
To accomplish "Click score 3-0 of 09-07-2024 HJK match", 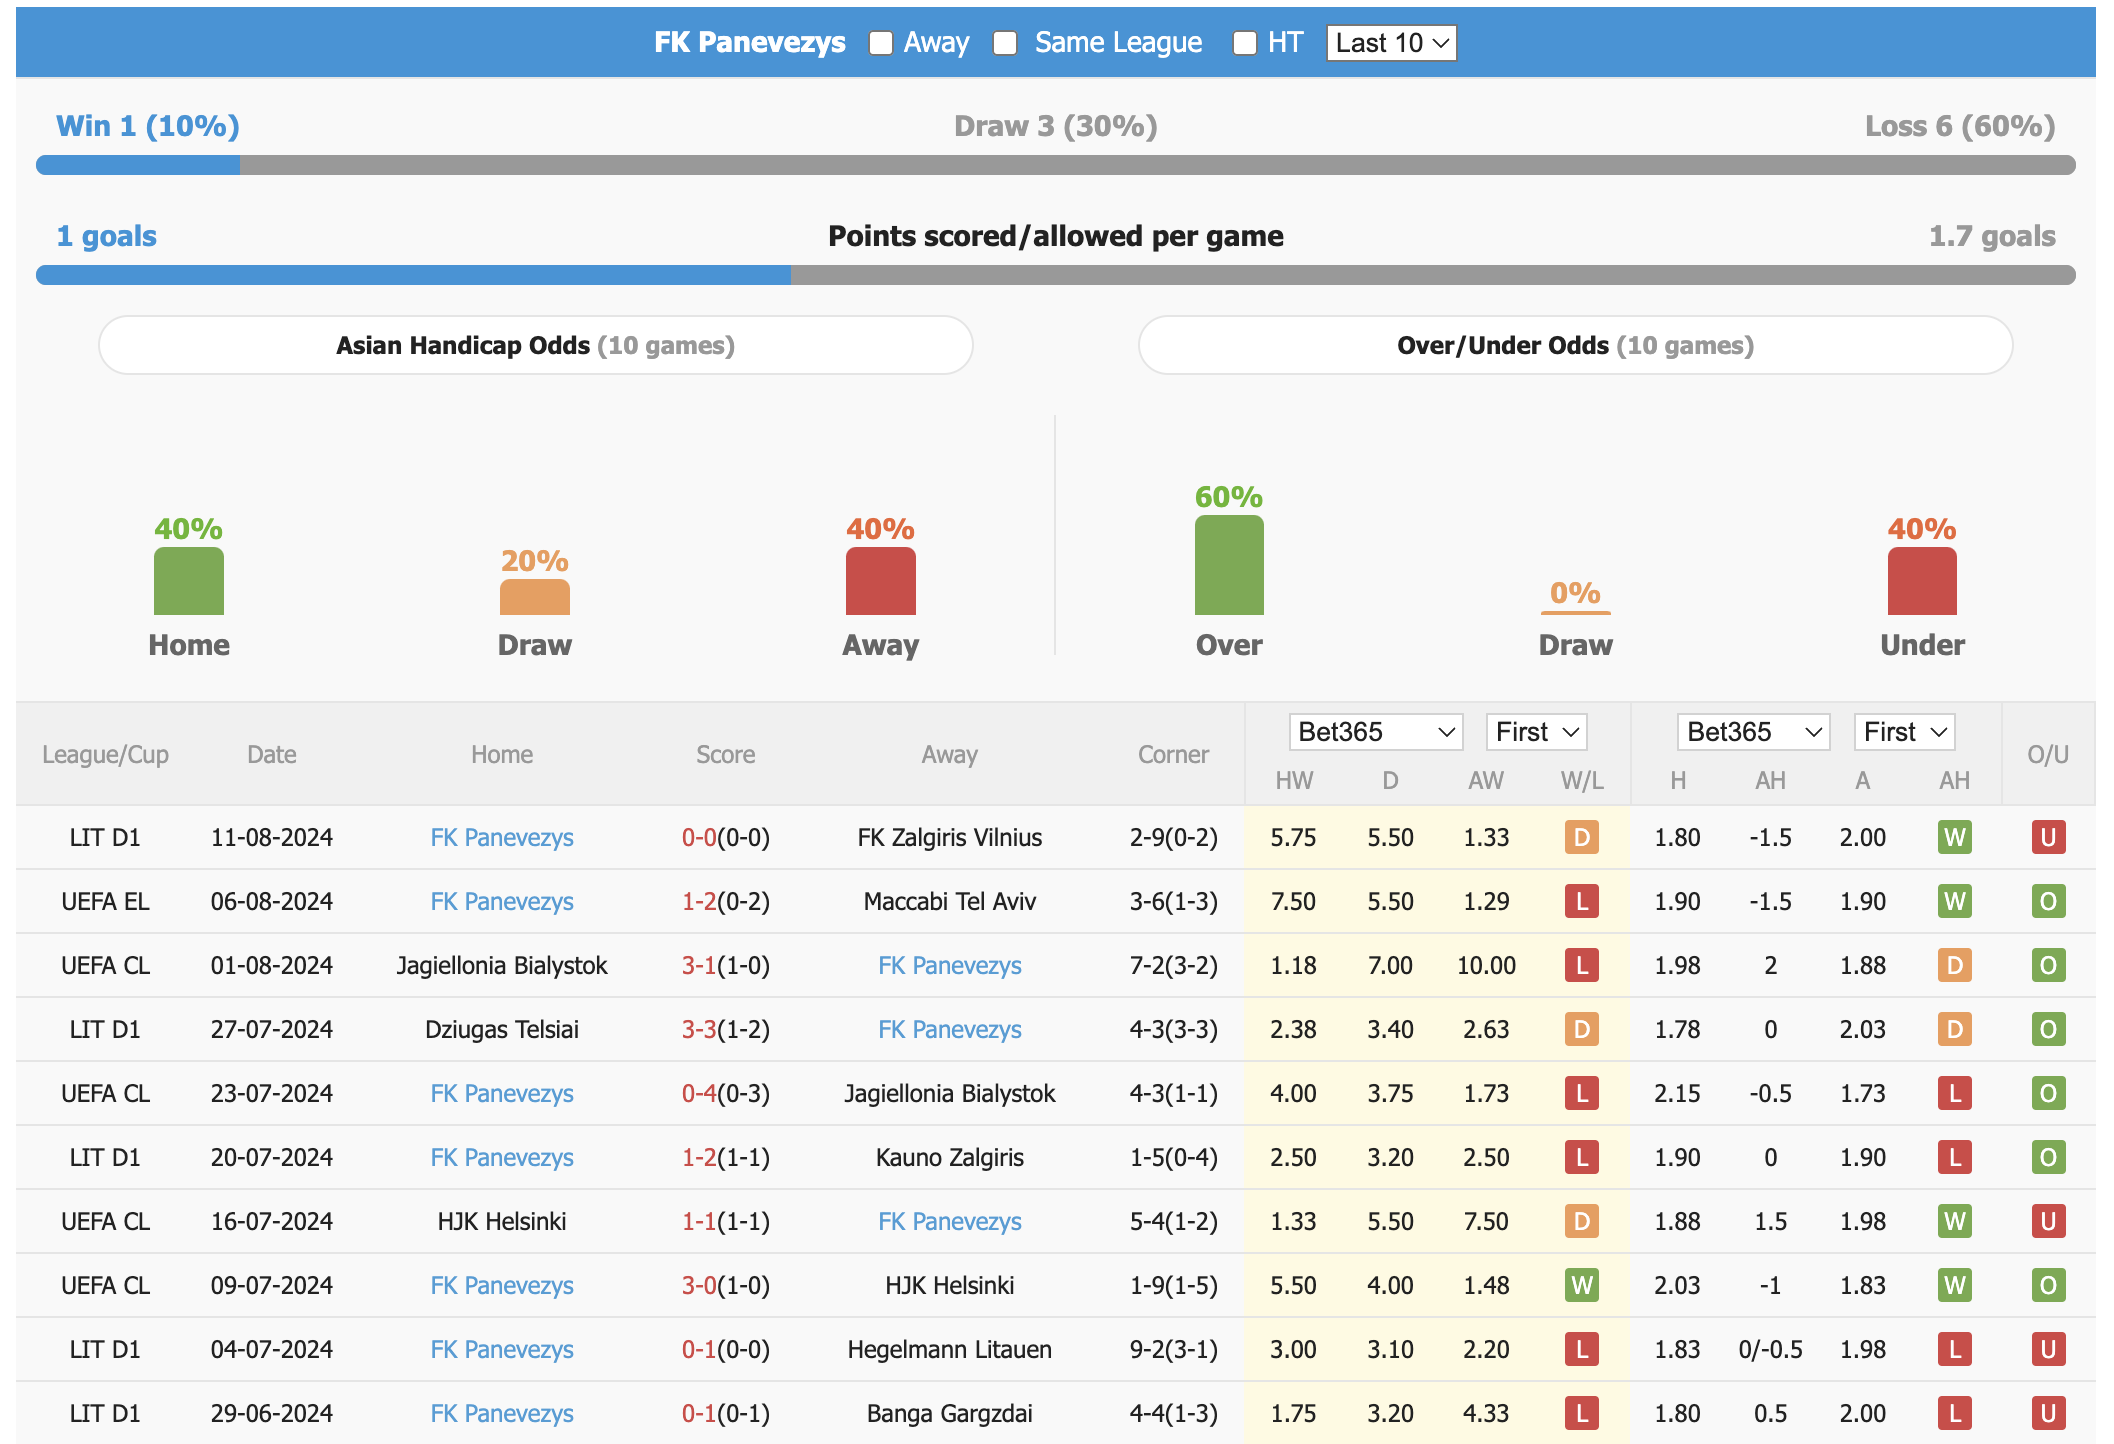I will click(x=699, y=1285).
